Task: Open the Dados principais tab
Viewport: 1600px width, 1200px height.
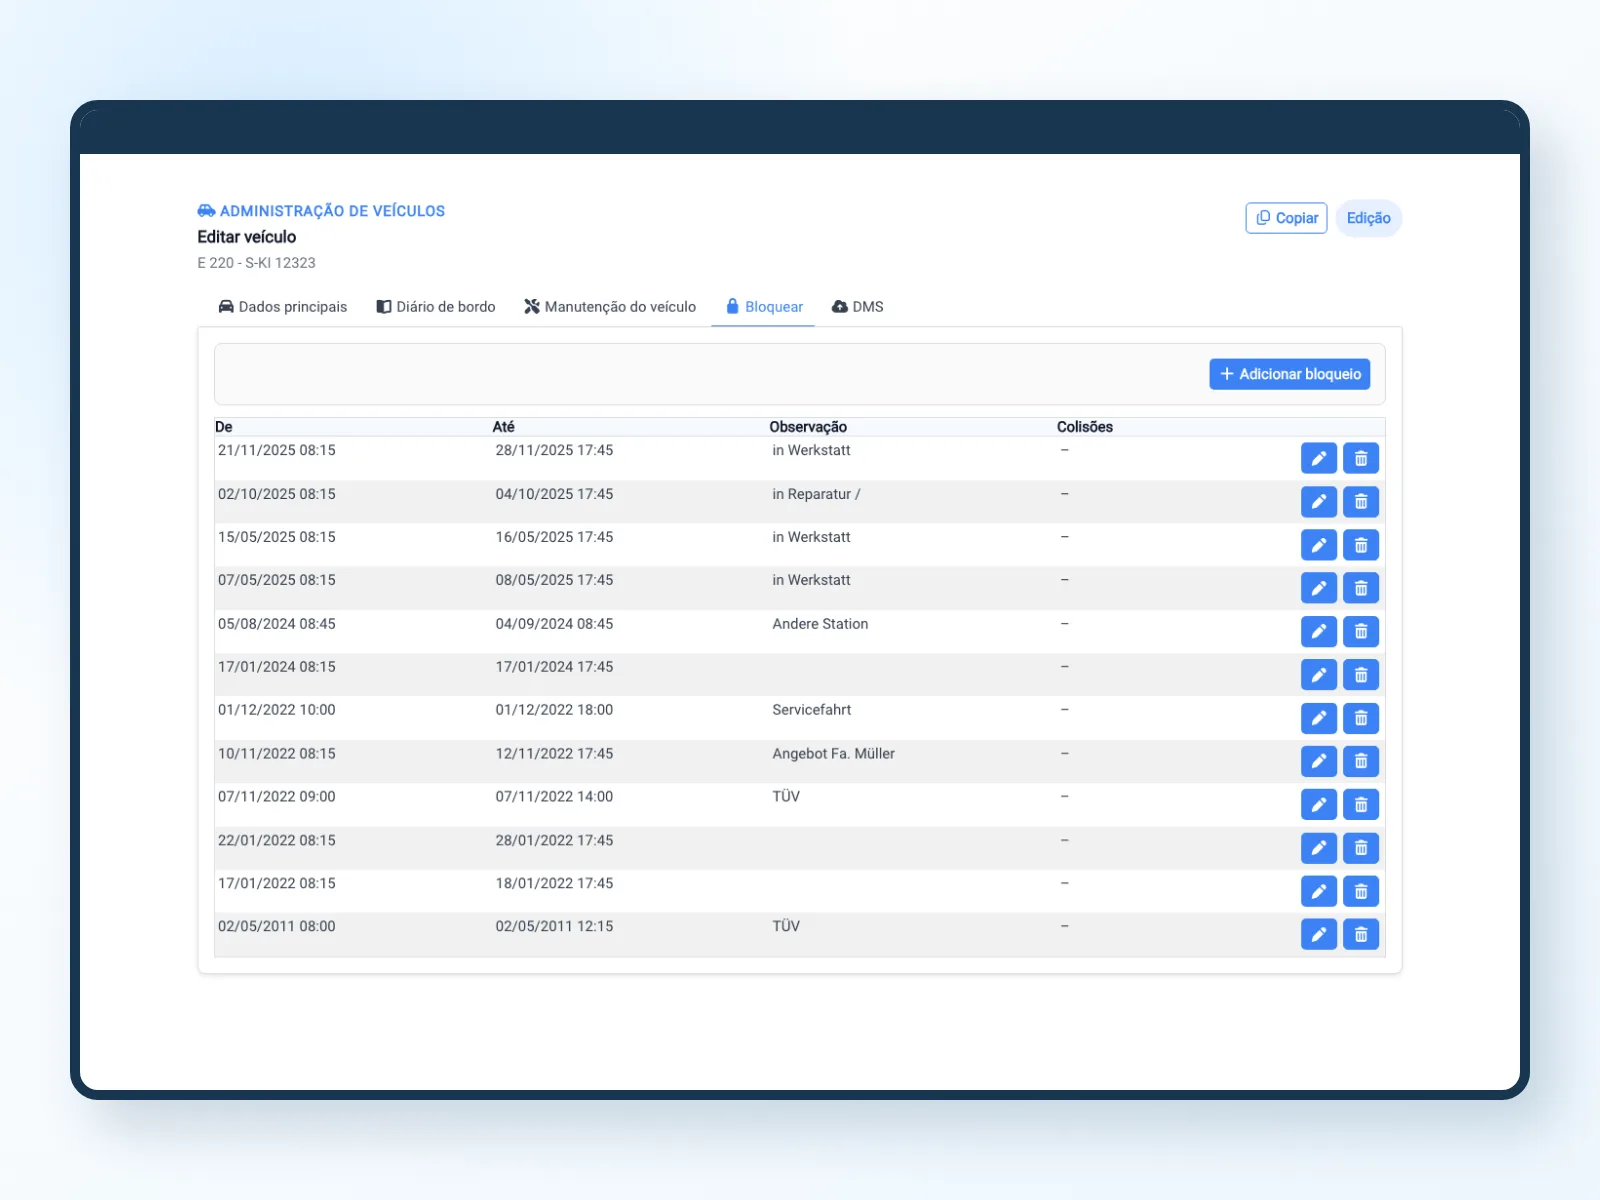Action: [282, 307]
